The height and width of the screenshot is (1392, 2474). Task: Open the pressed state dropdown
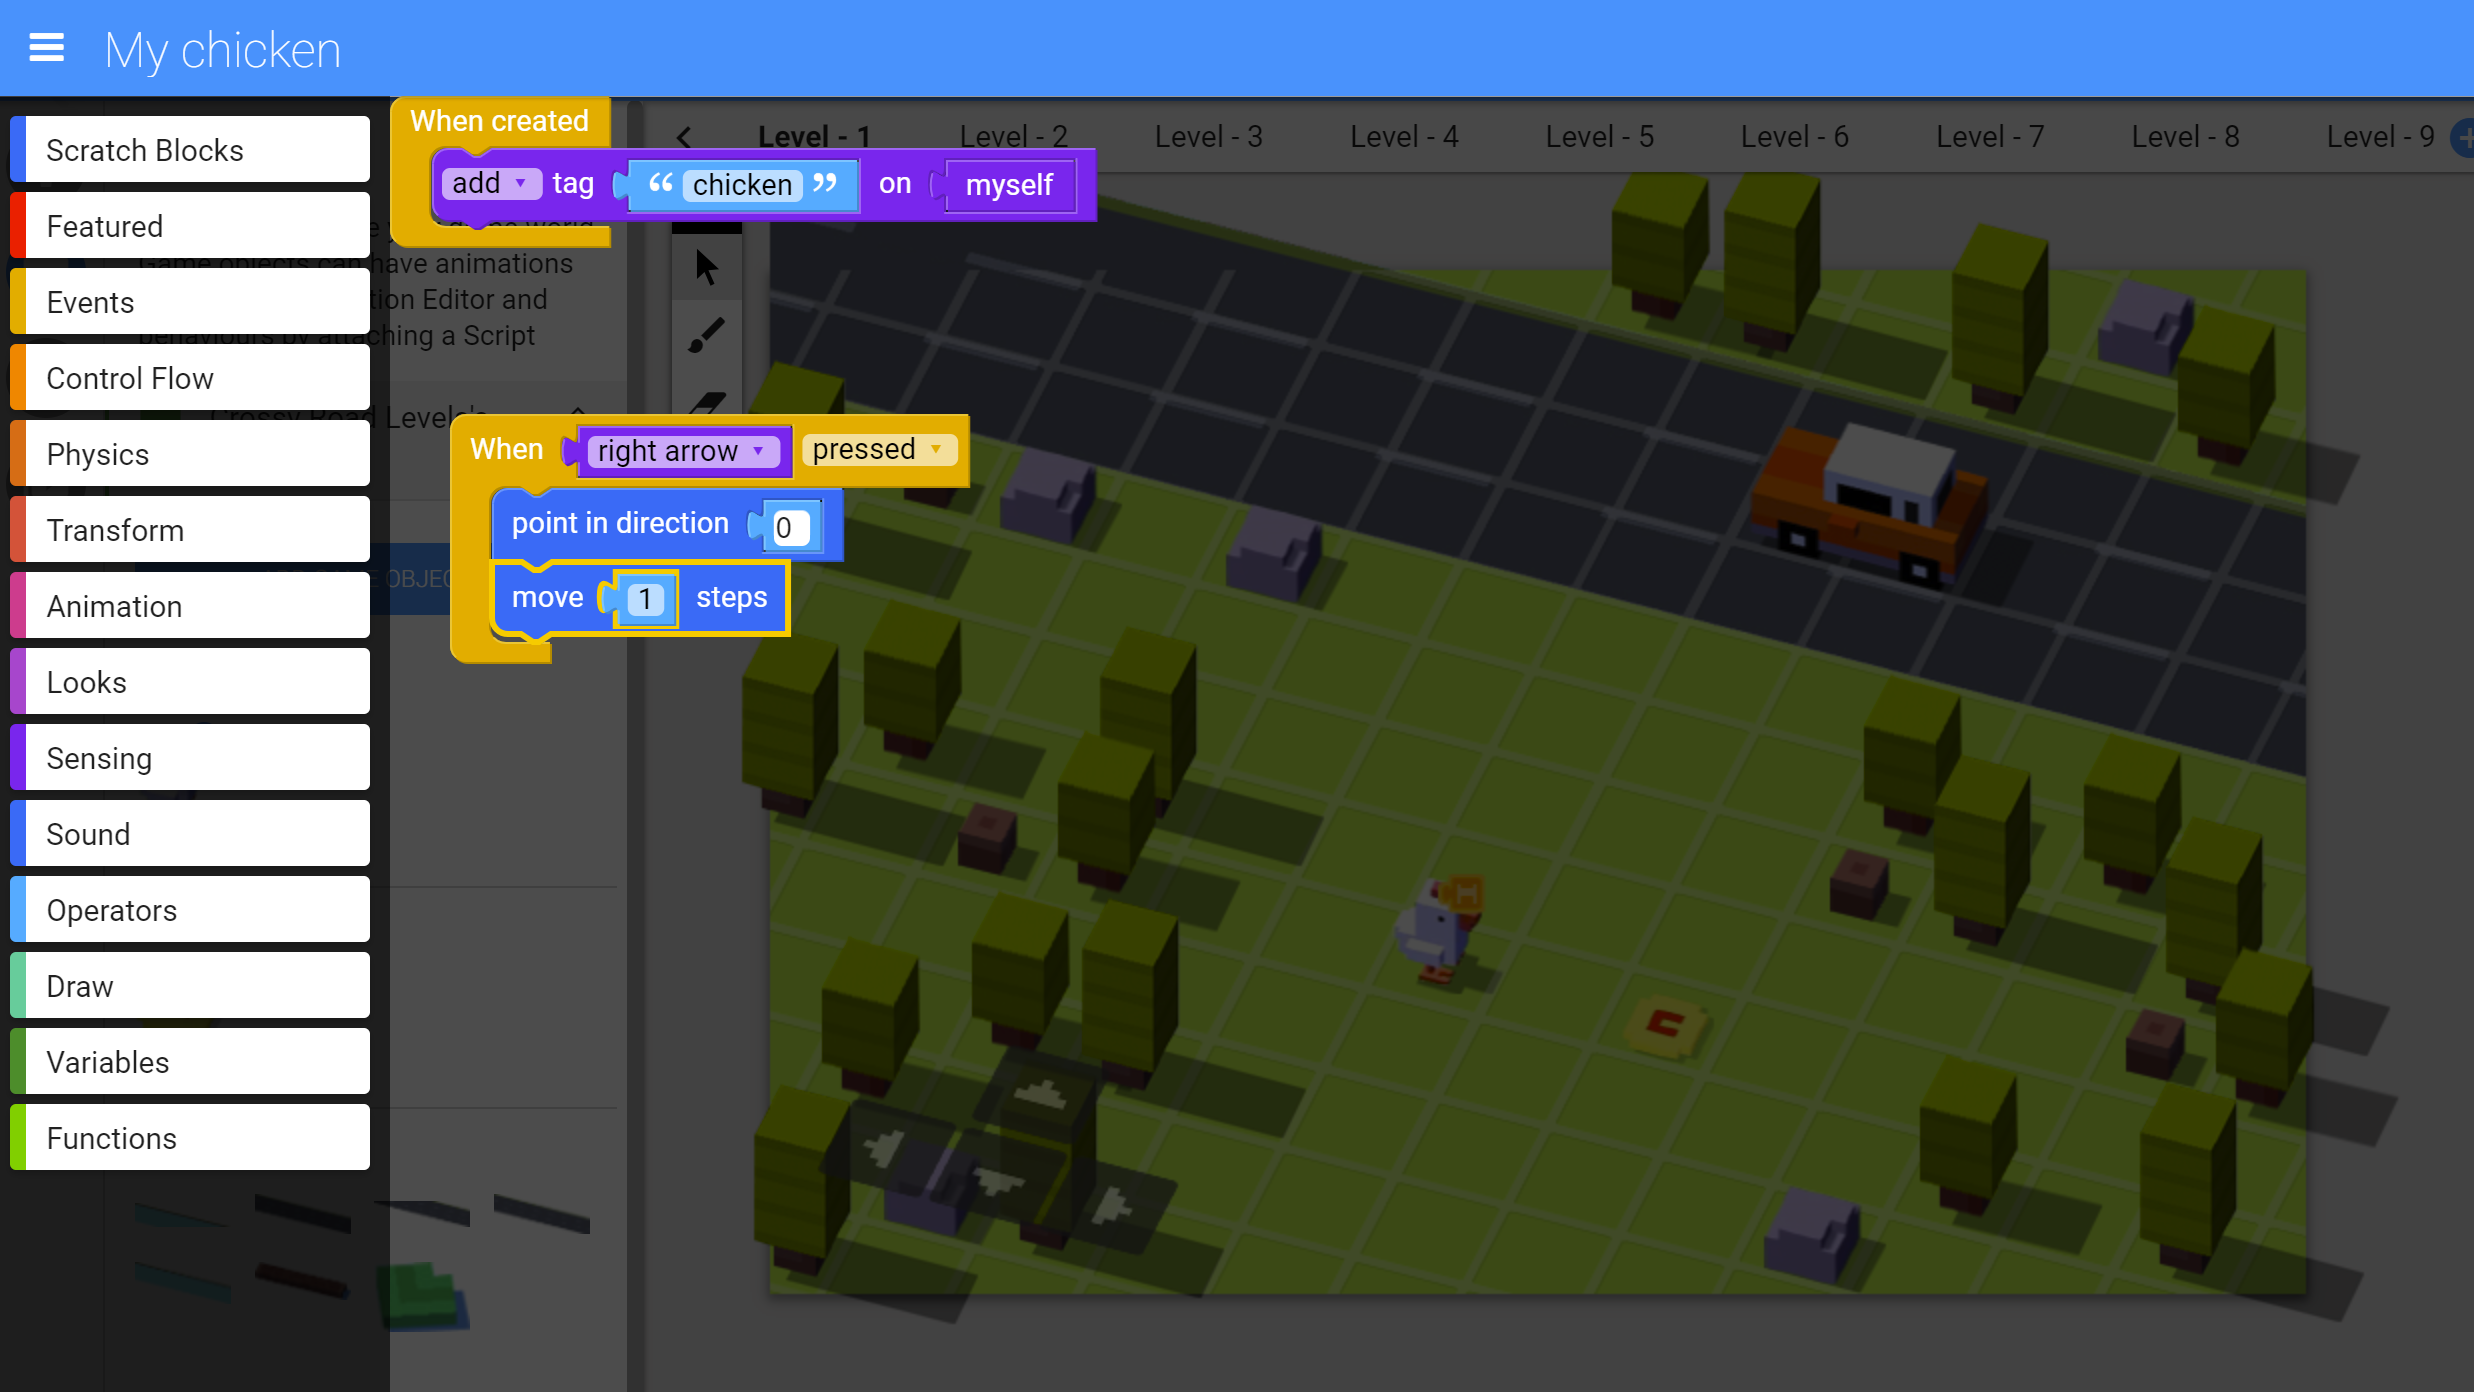[x=878, y=449]
